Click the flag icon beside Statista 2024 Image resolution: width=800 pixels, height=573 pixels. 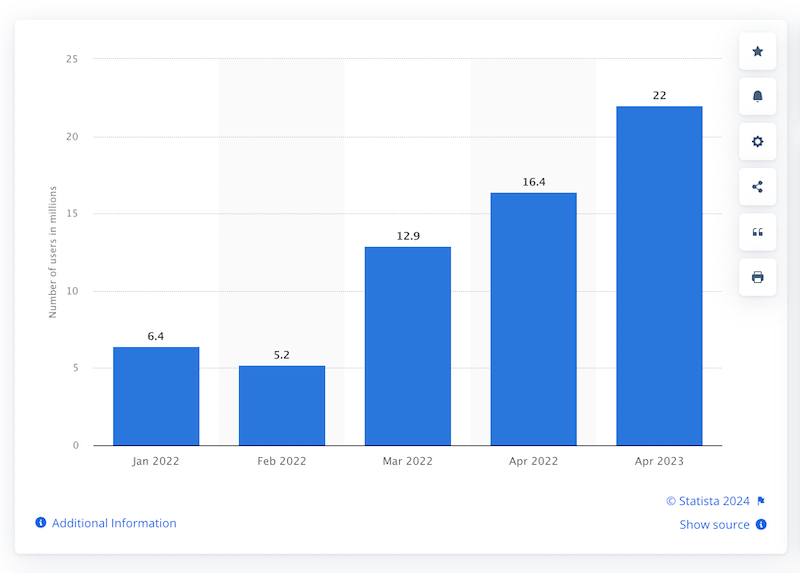point(761,501)
